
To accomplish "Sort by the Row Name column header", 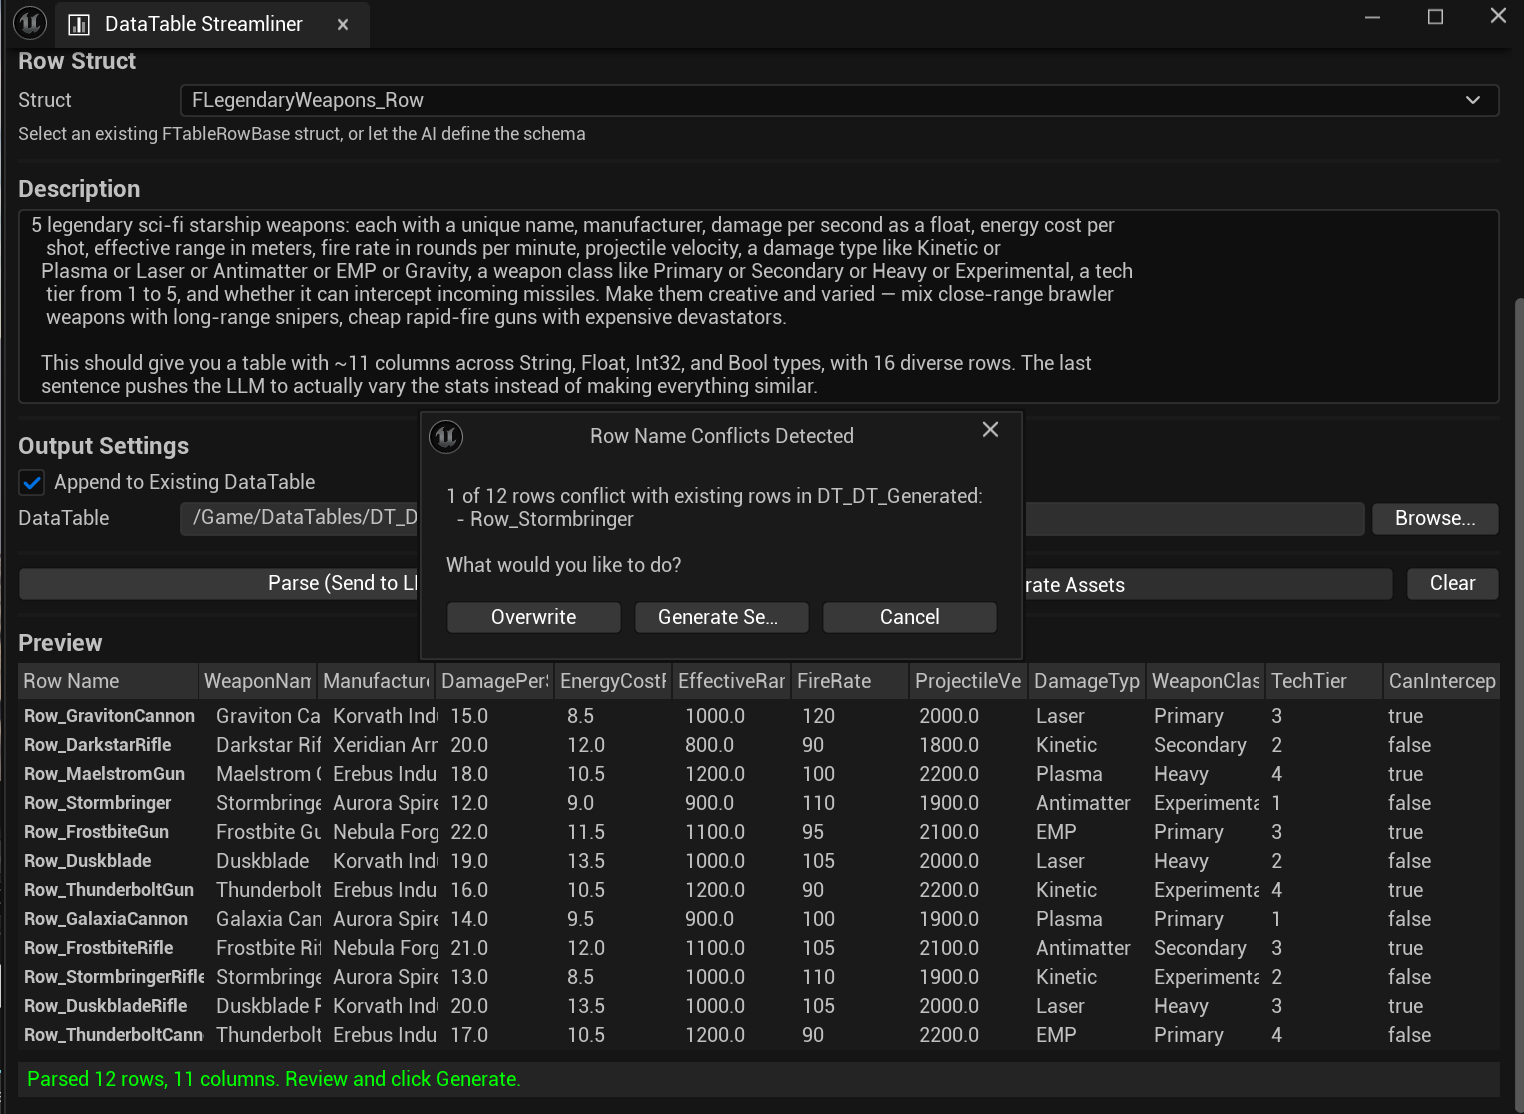I will pyautogui.click(x=107, y=681).
